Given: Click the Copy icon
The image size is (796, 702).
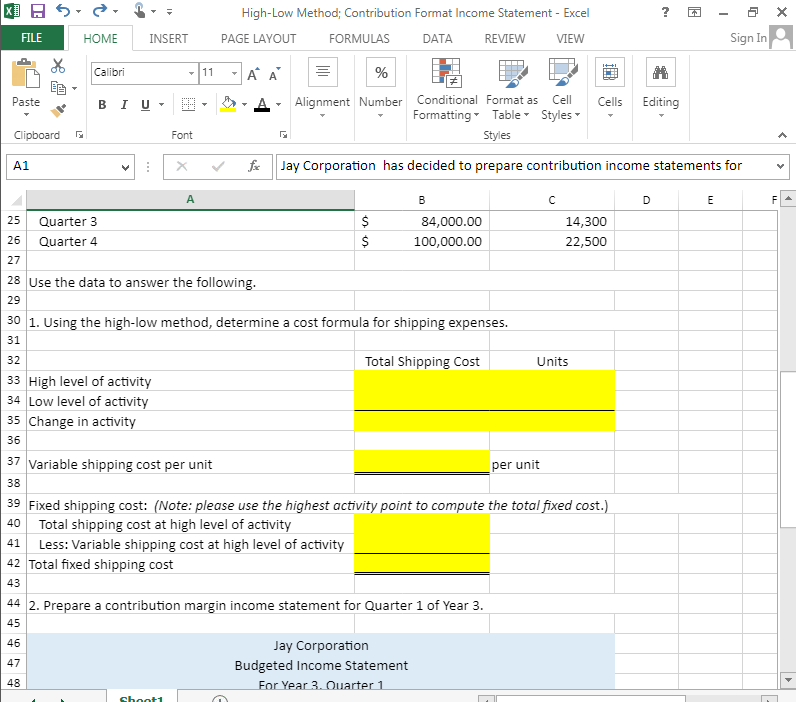Looking at the screenshot, I should click(58, 88).
